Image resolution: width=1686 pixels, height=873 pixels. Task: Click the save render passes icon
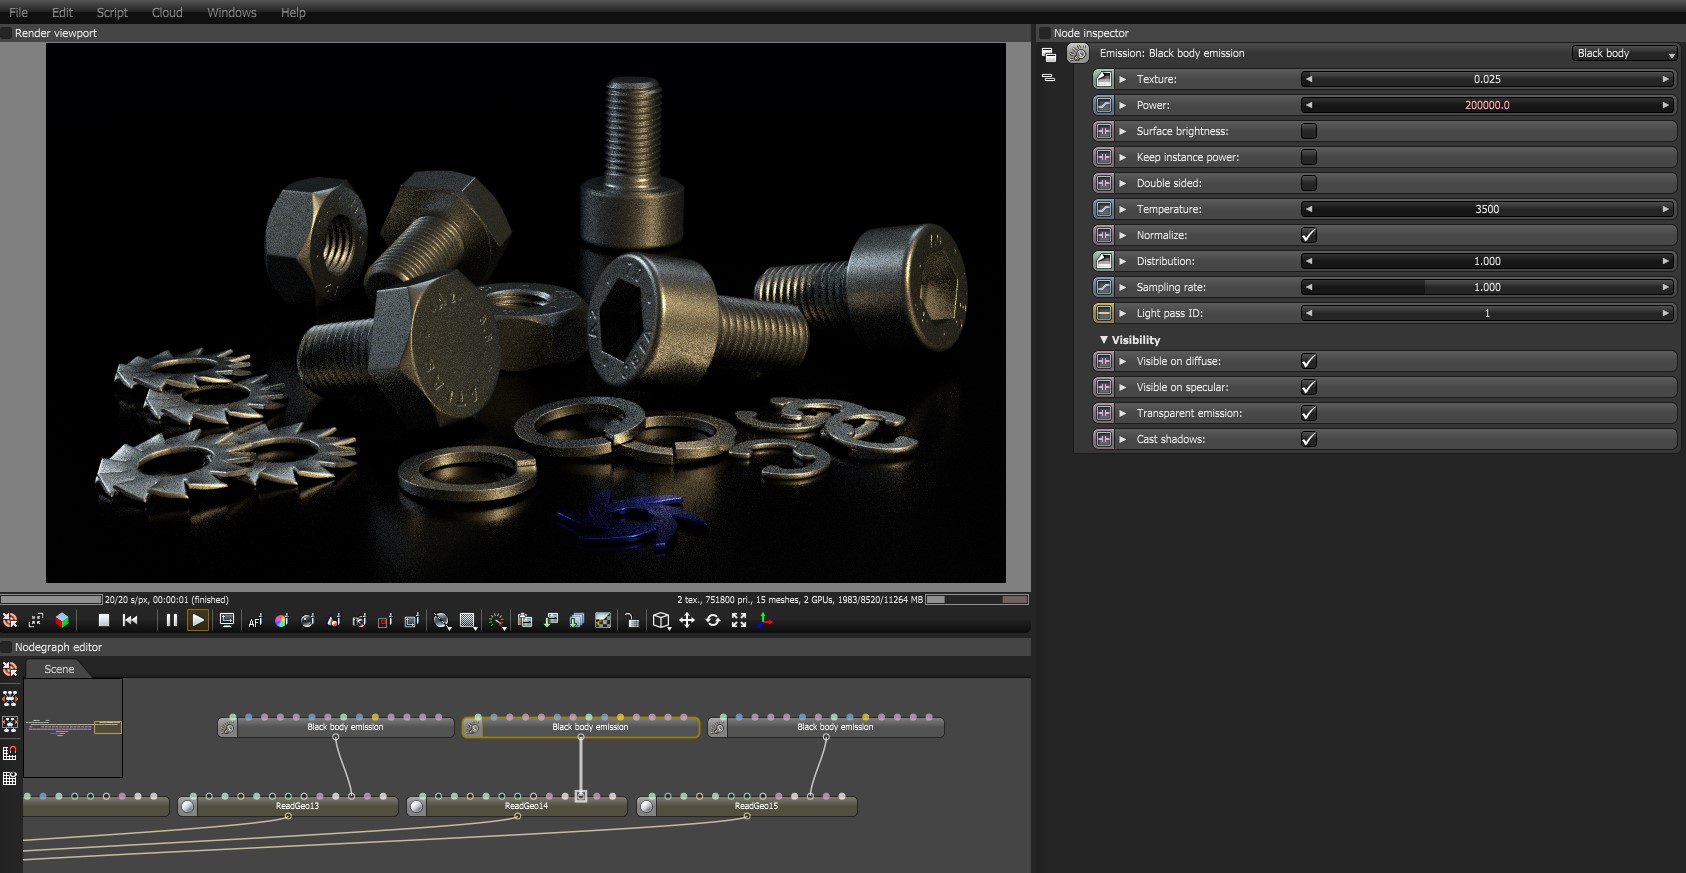coord(577,621)
